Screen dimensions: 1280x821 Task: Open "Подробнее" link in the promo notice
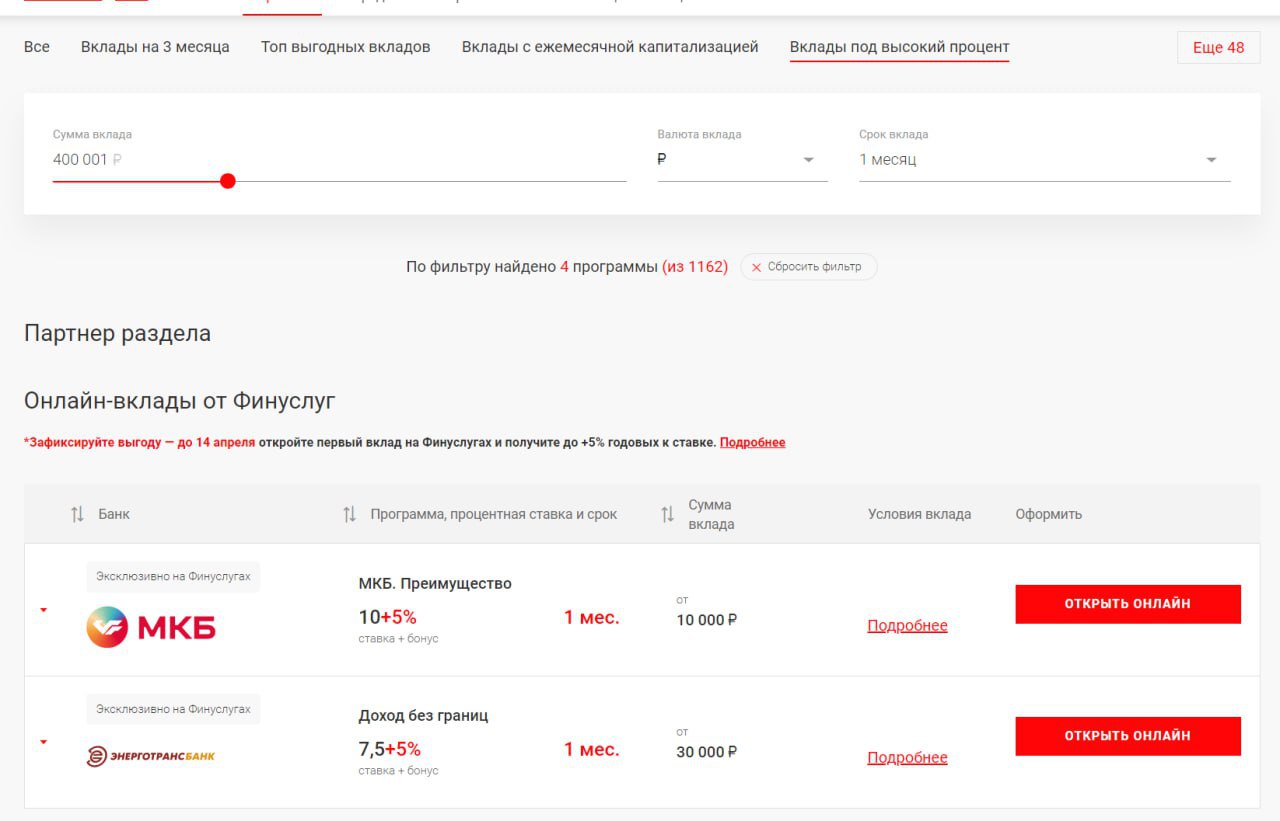[x=752, y=442]
